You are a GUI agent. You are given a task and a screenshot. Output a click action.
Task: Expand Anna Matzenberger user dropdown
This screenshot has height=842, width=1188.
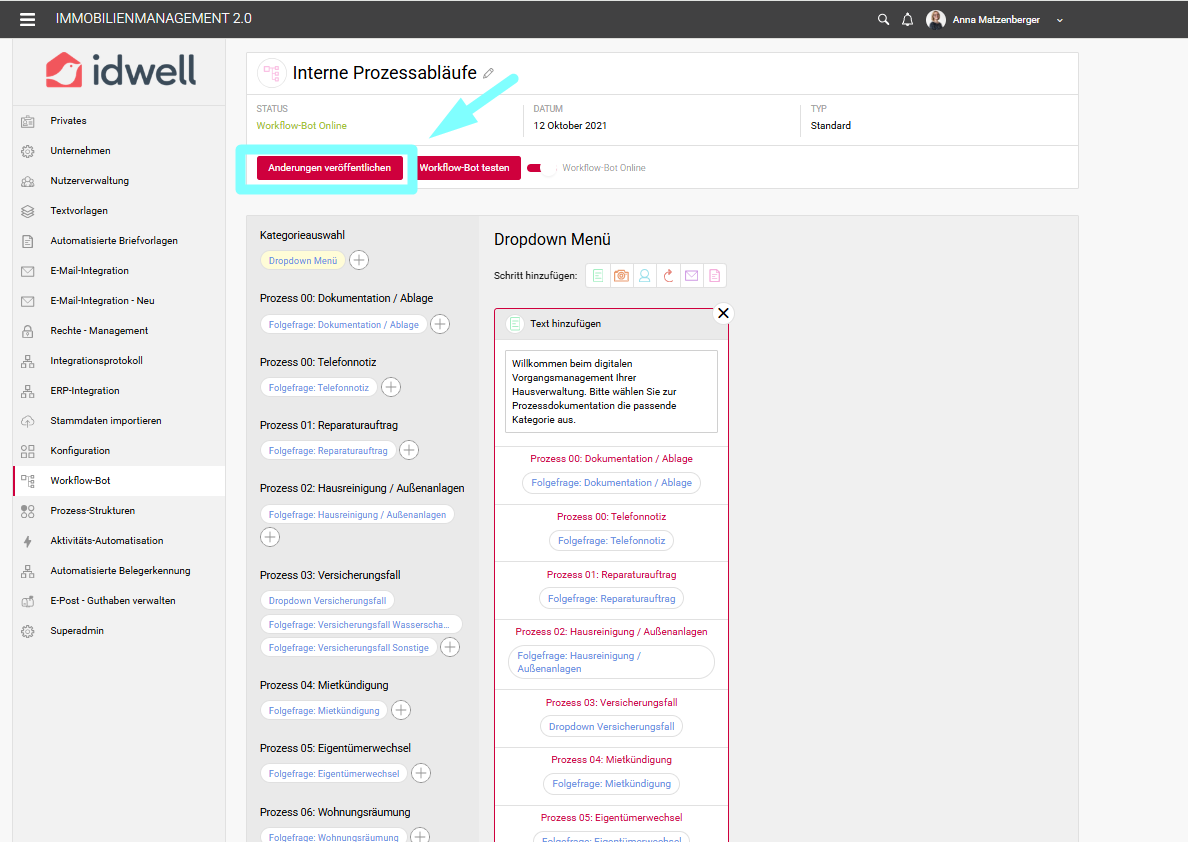click(x=1060, y=20)
